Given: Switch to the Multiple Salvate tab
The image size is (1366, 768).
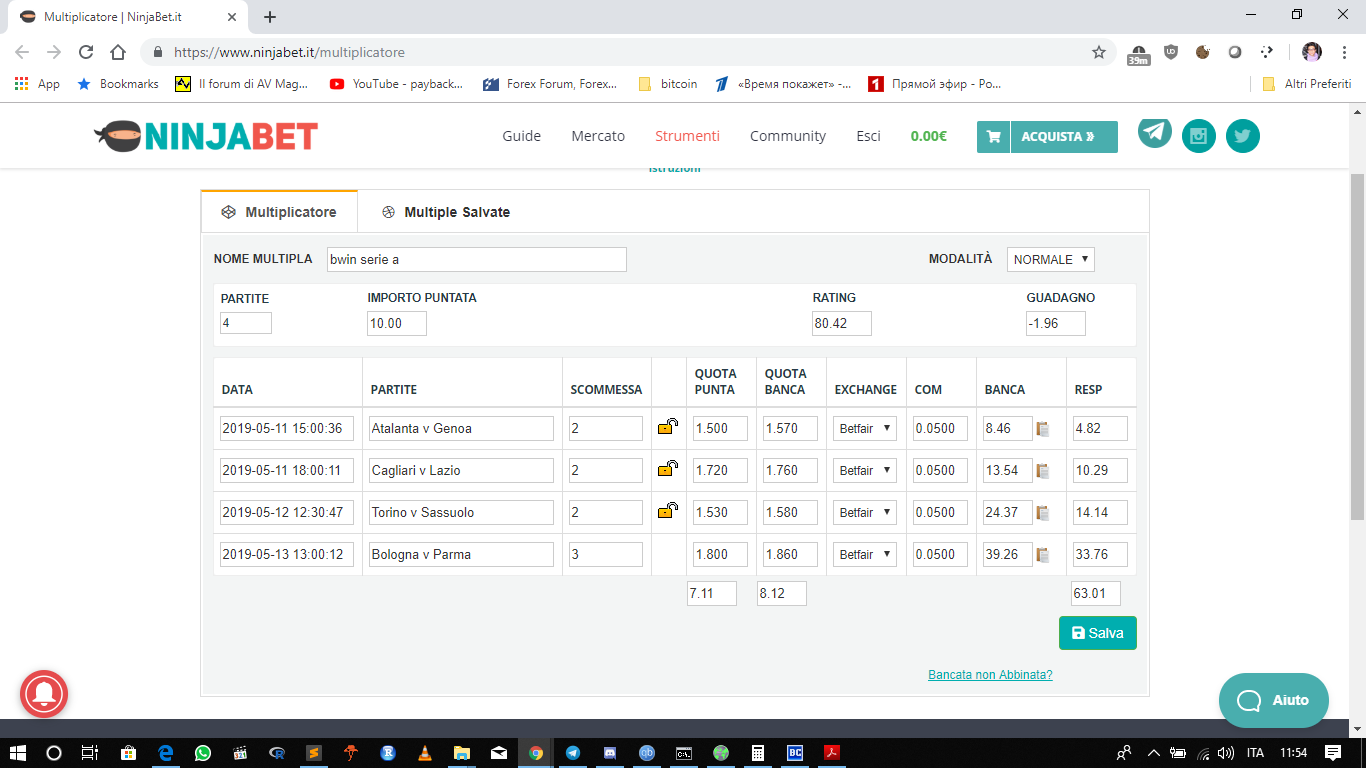Looking at the screenshot, I should coord(446,212).
